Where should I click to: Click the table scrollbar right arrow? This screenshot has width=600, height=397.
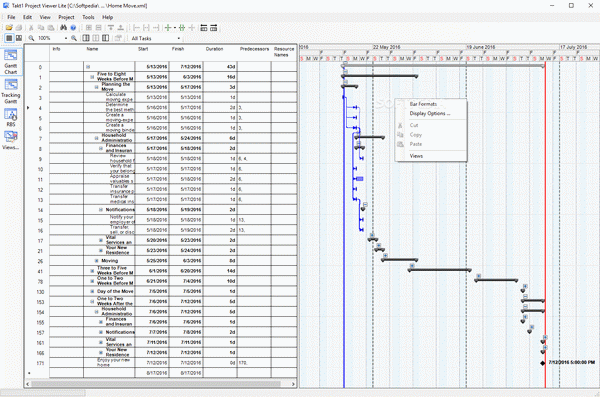coord(293,384)
